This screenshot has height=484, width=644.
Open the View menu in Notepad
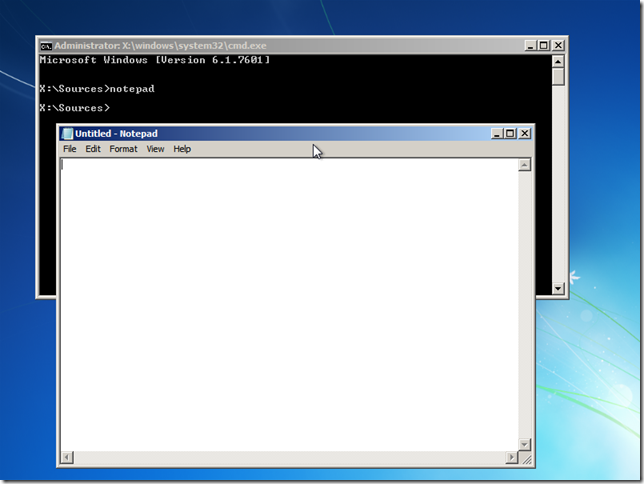[x=155, y=149]
